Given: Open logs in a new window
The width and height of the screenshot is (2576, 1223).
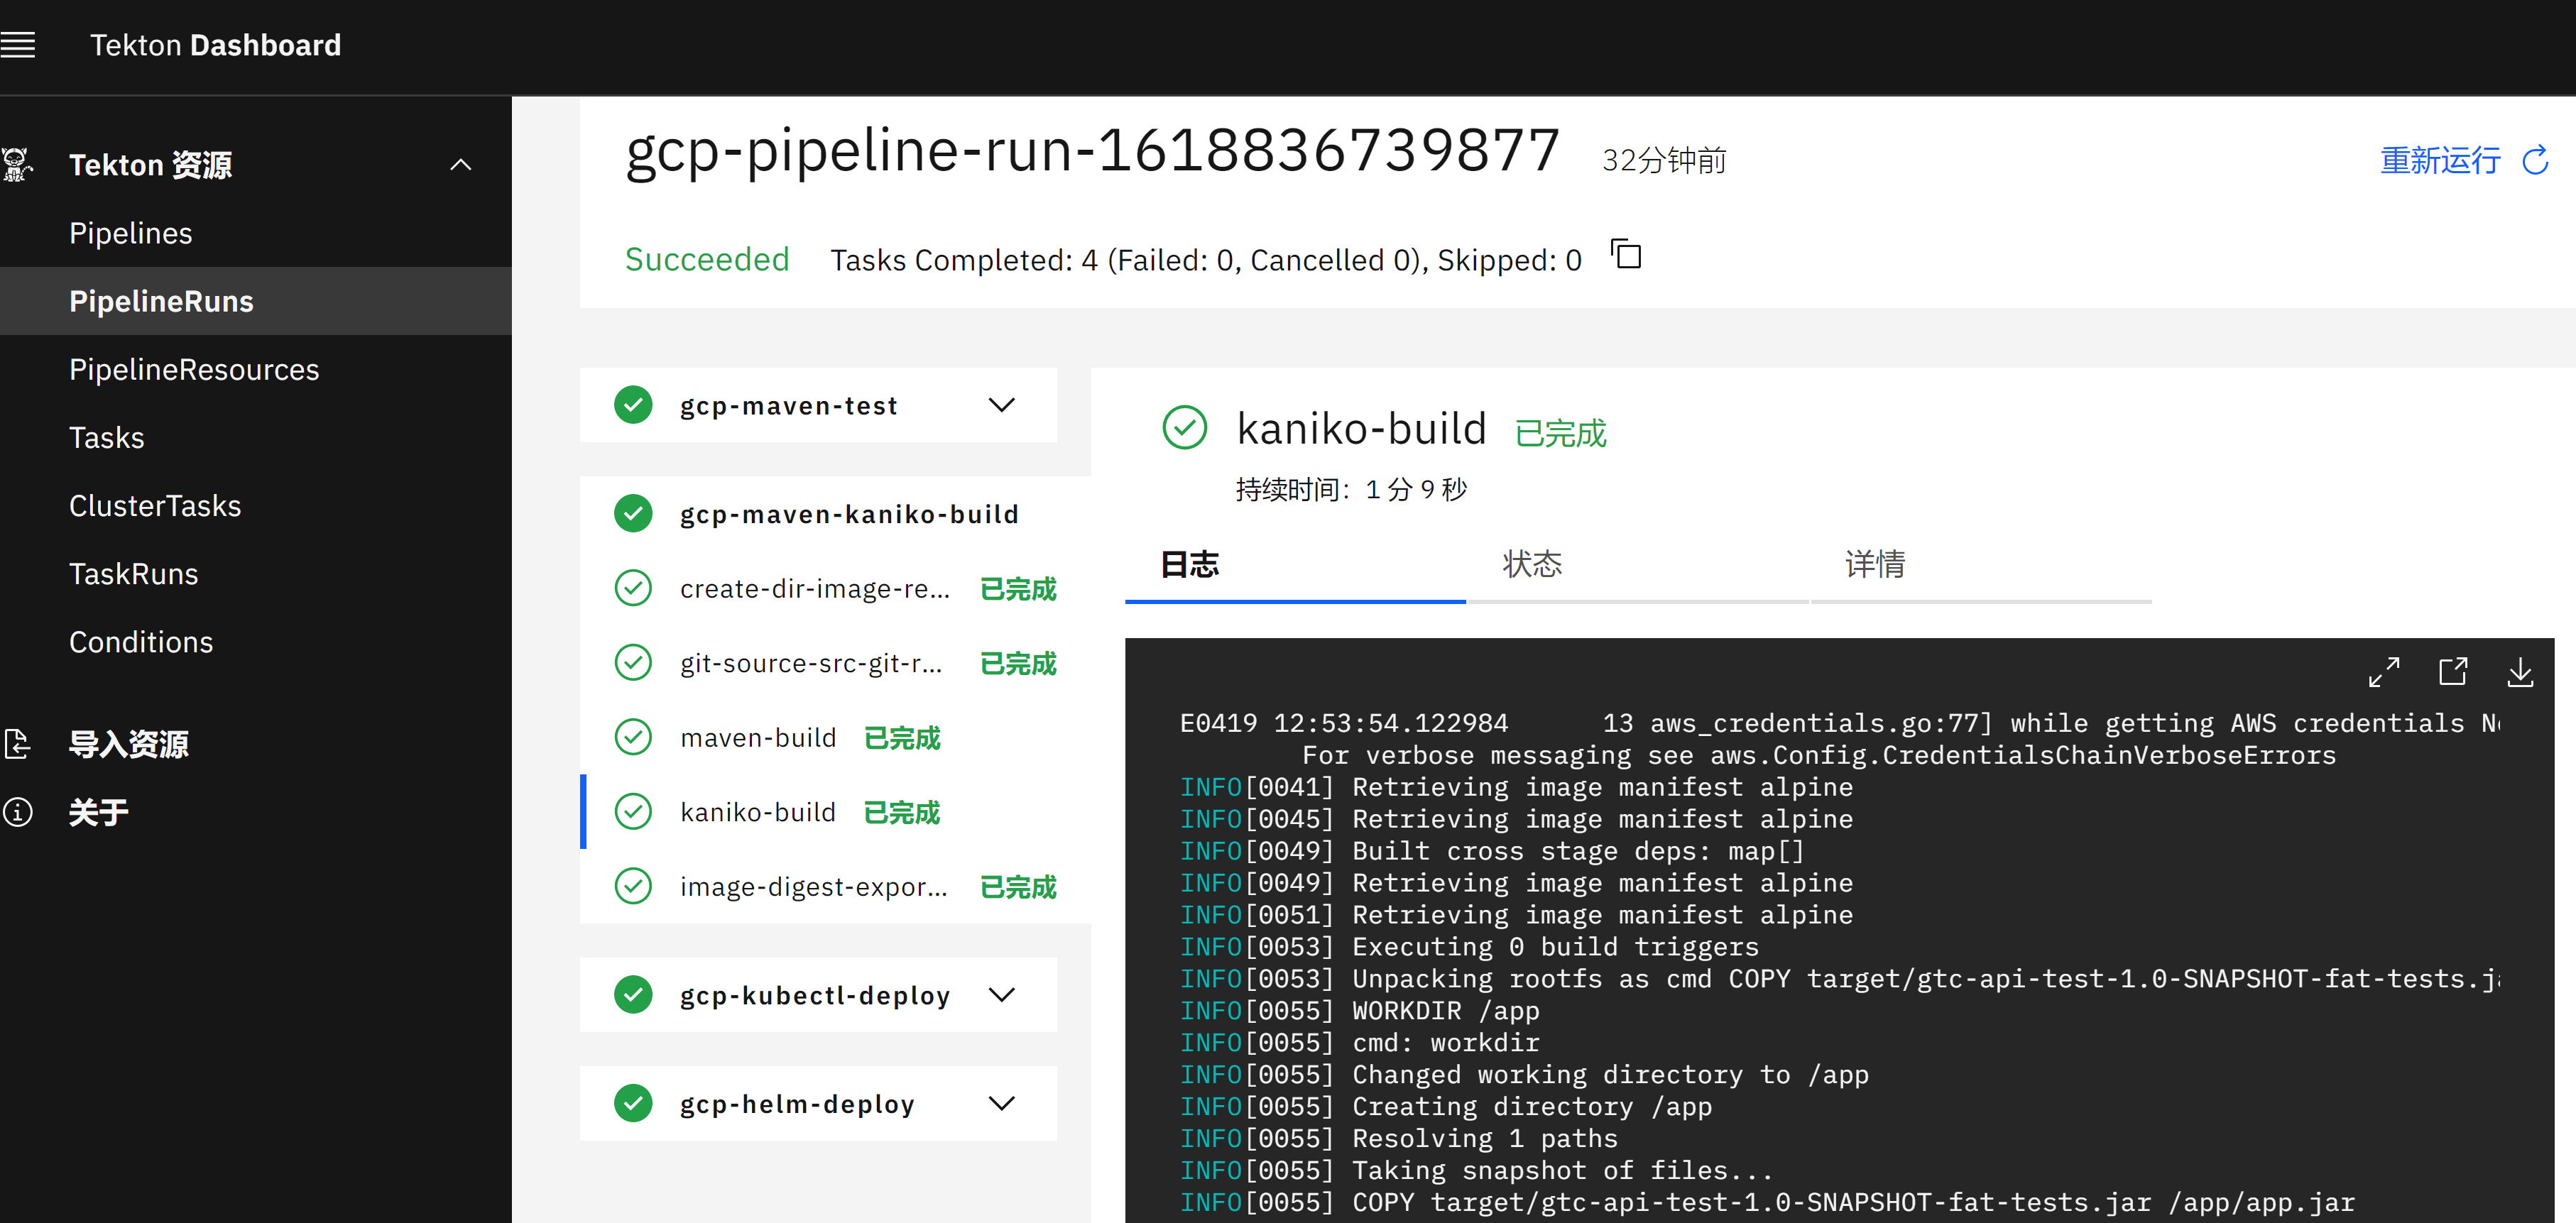Looking at the screenshot, I should [x=2452, y=672].
